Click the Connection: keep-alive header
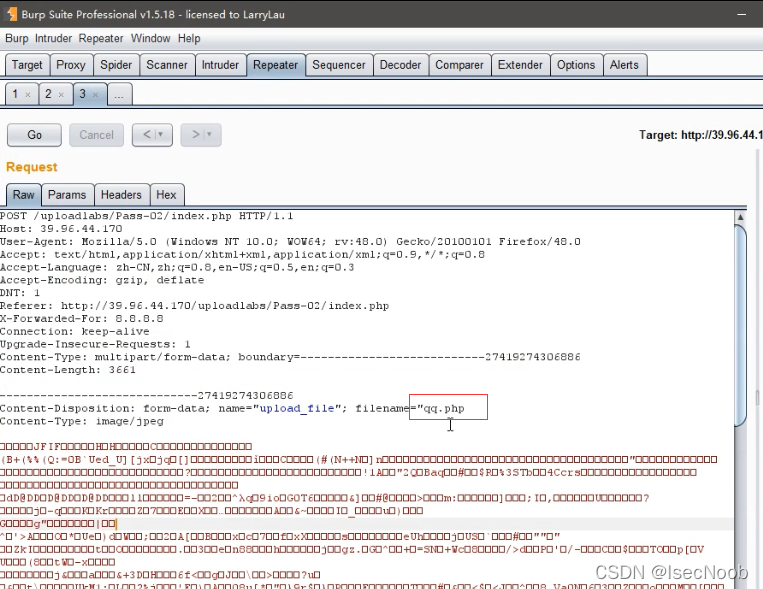Viewport: 763px width, 589px height. tap(75, 331)
